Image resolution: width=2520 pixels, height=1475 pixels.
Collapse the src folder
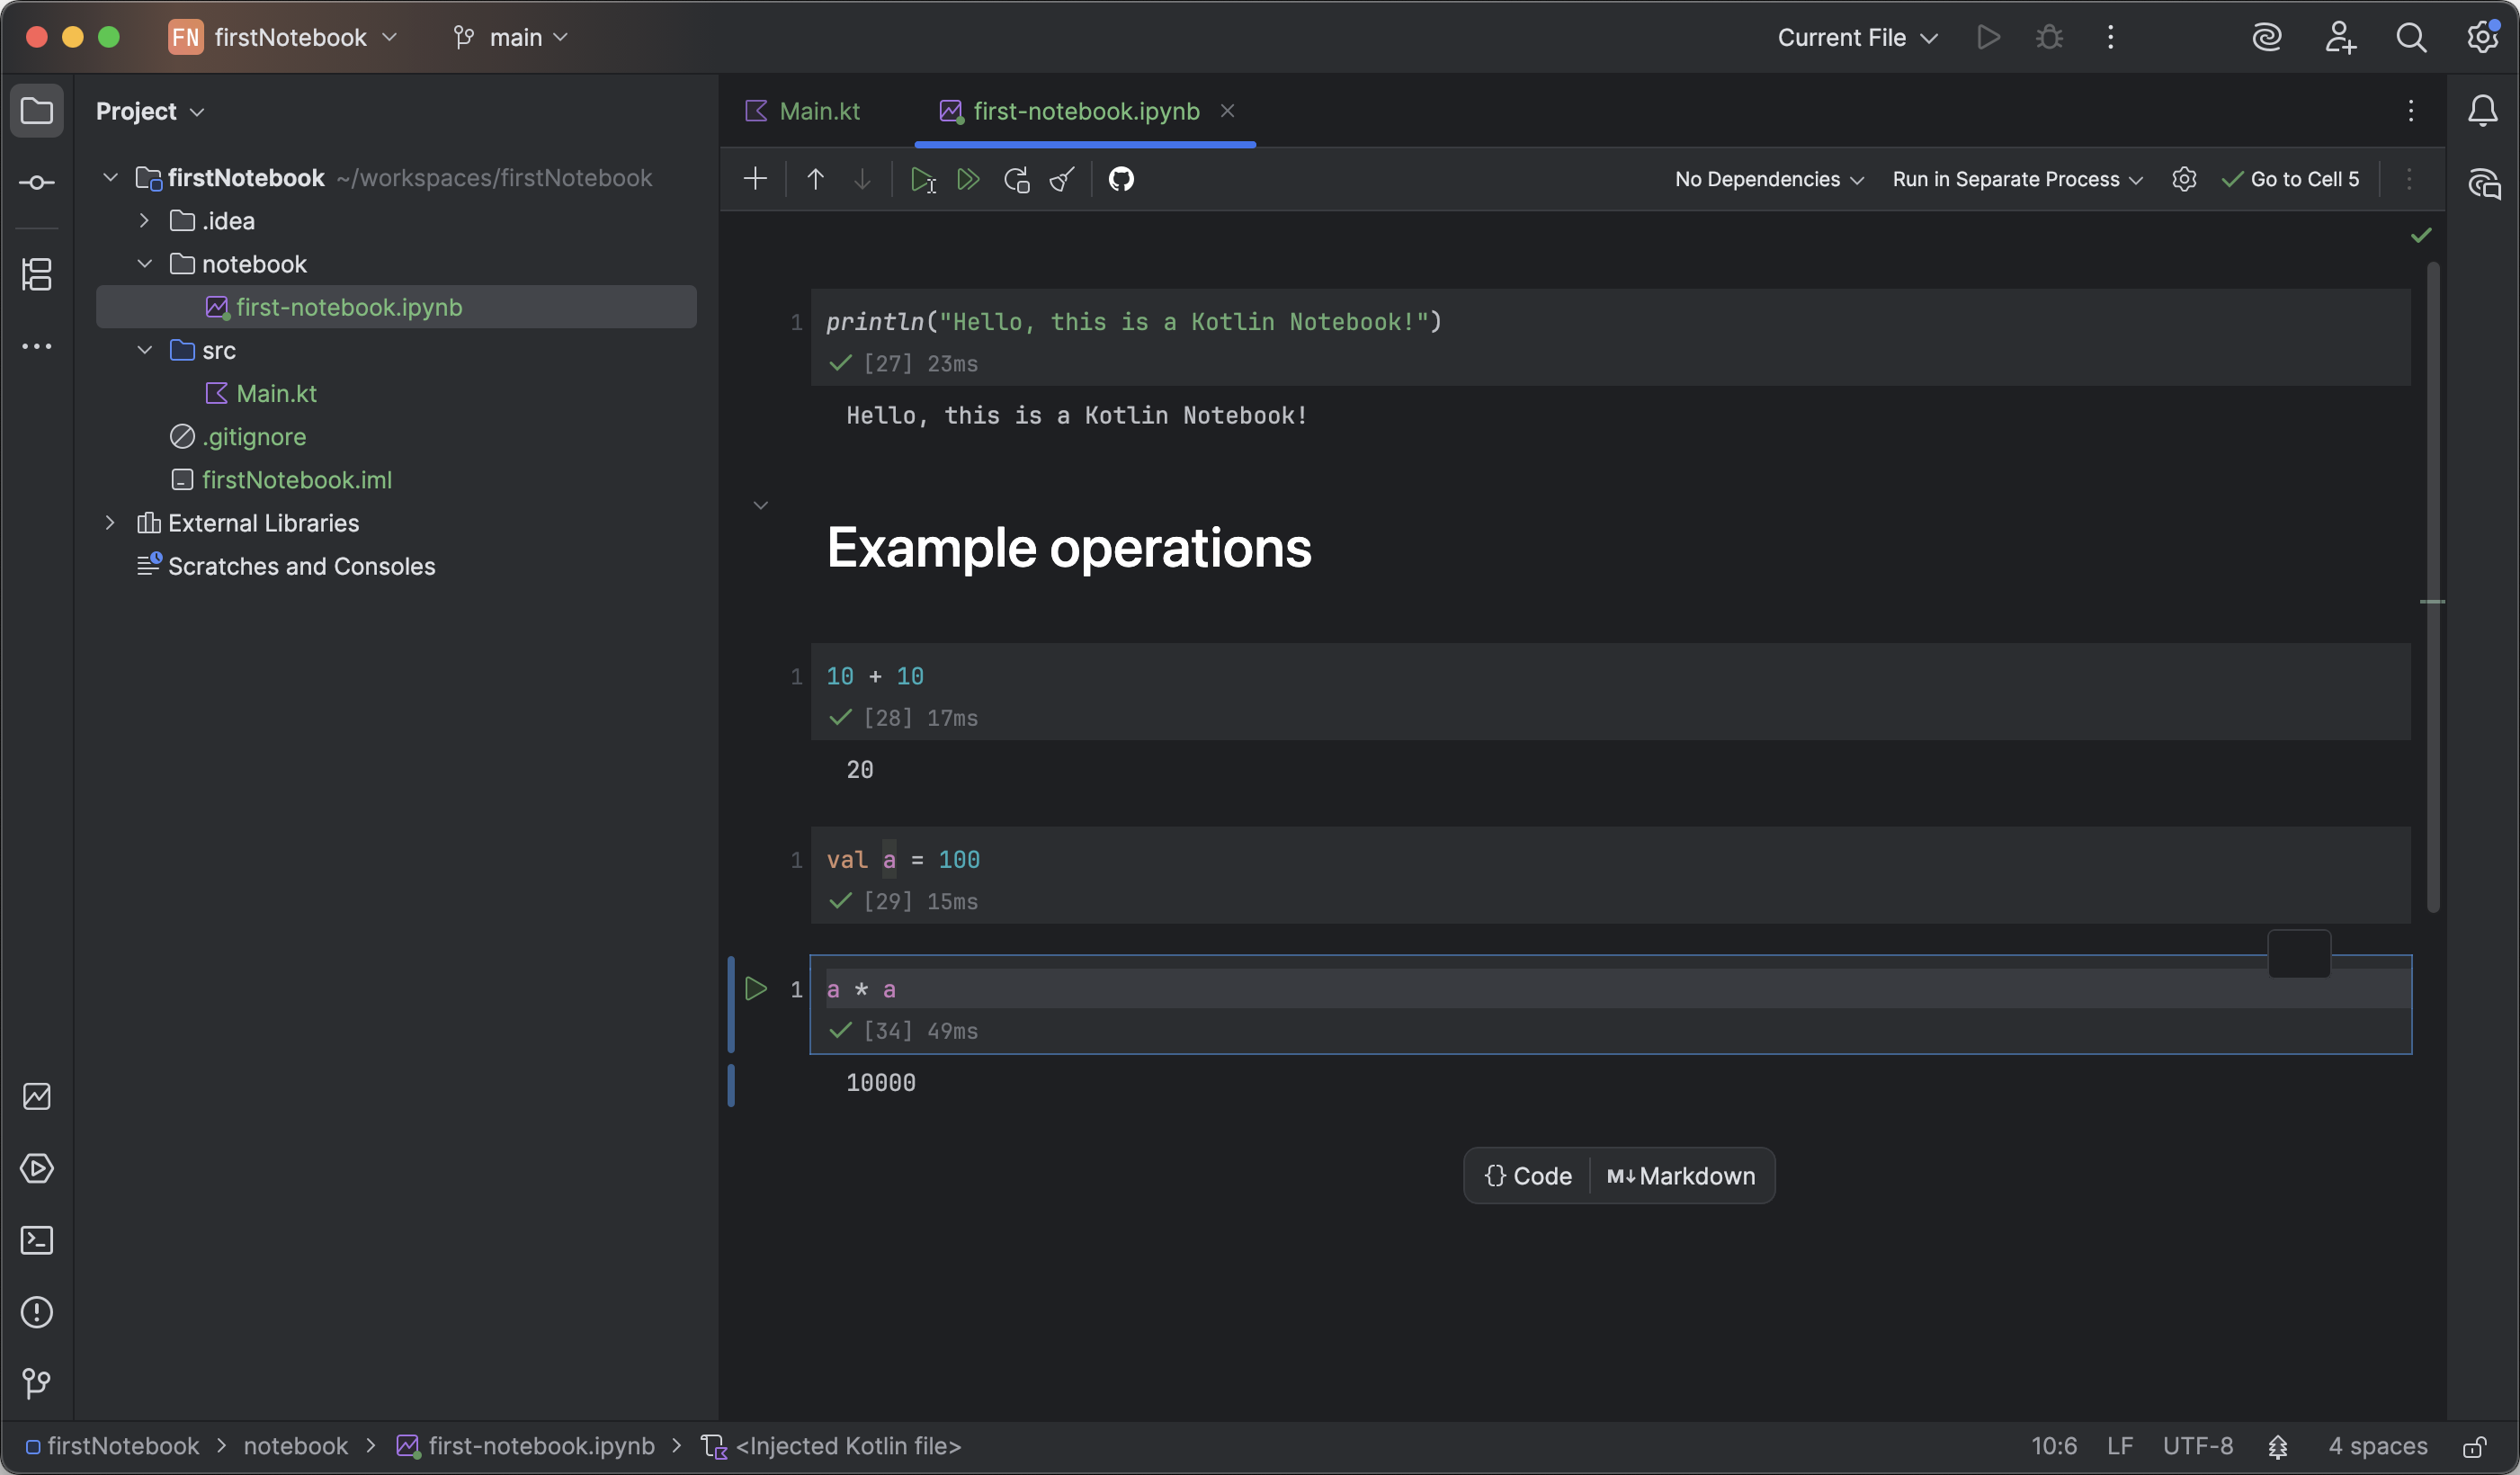(144, 350)
